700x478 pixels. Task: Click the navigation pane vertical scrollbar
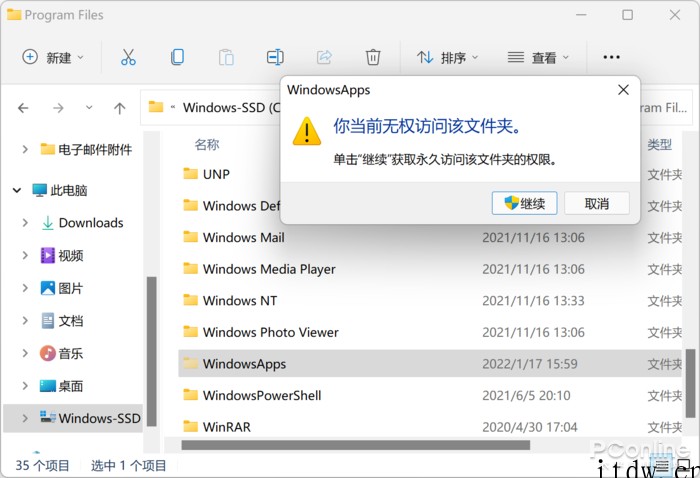[x=152, y=351]
